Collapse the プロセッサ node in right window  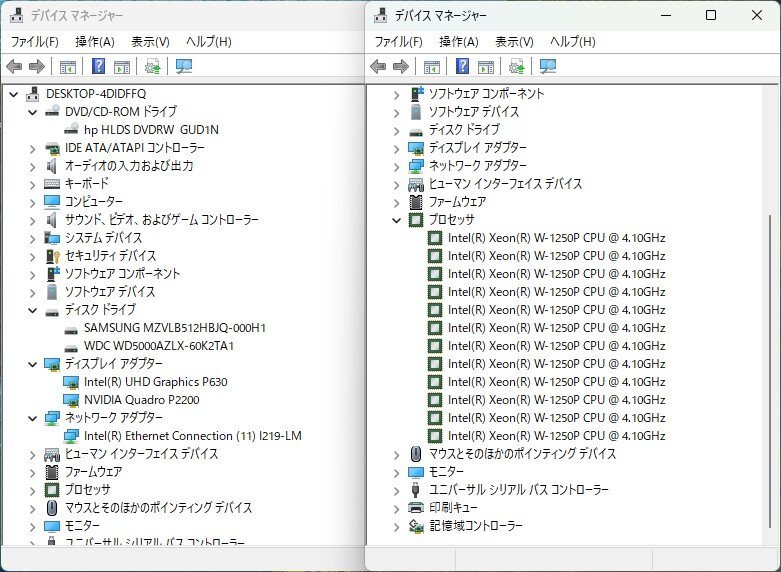click(x=396, y=220)
